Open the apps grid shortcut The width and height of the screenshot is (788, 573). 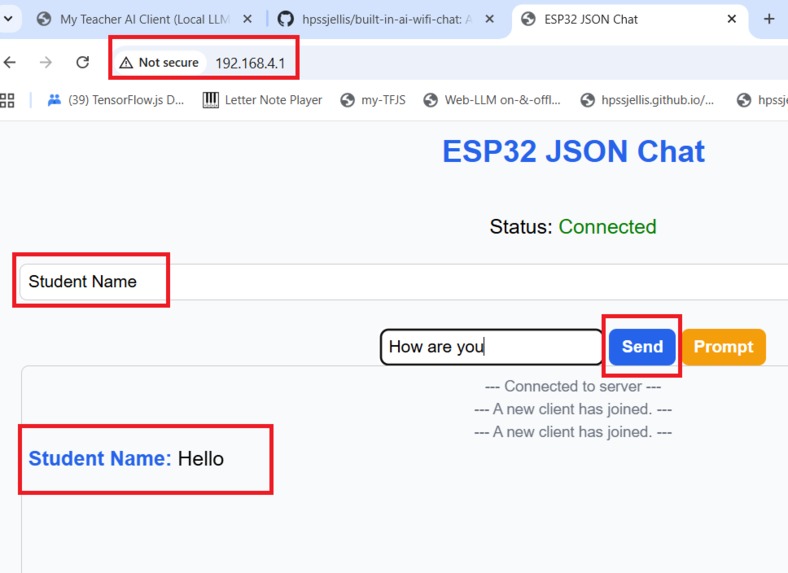click(7, 100)
